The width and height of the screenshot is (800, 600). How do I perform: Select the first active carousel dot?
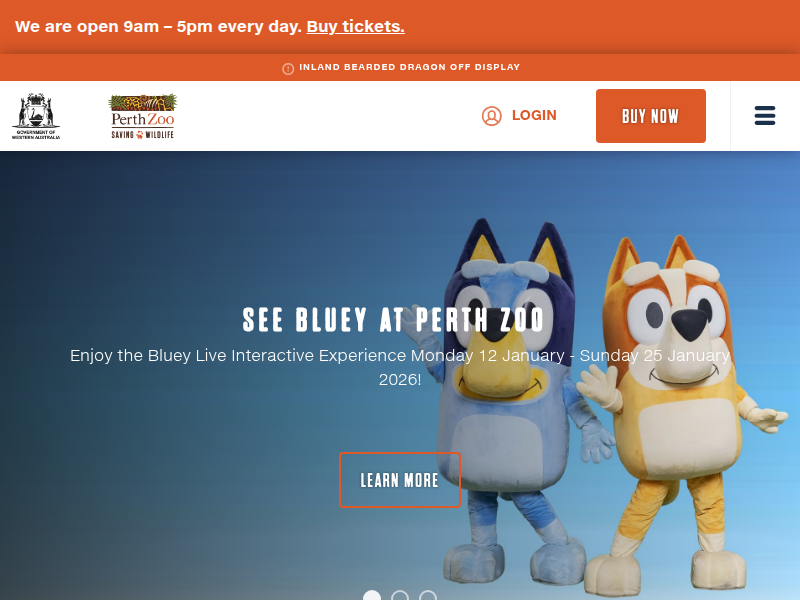pyautogui.click(x=372, y=595)
